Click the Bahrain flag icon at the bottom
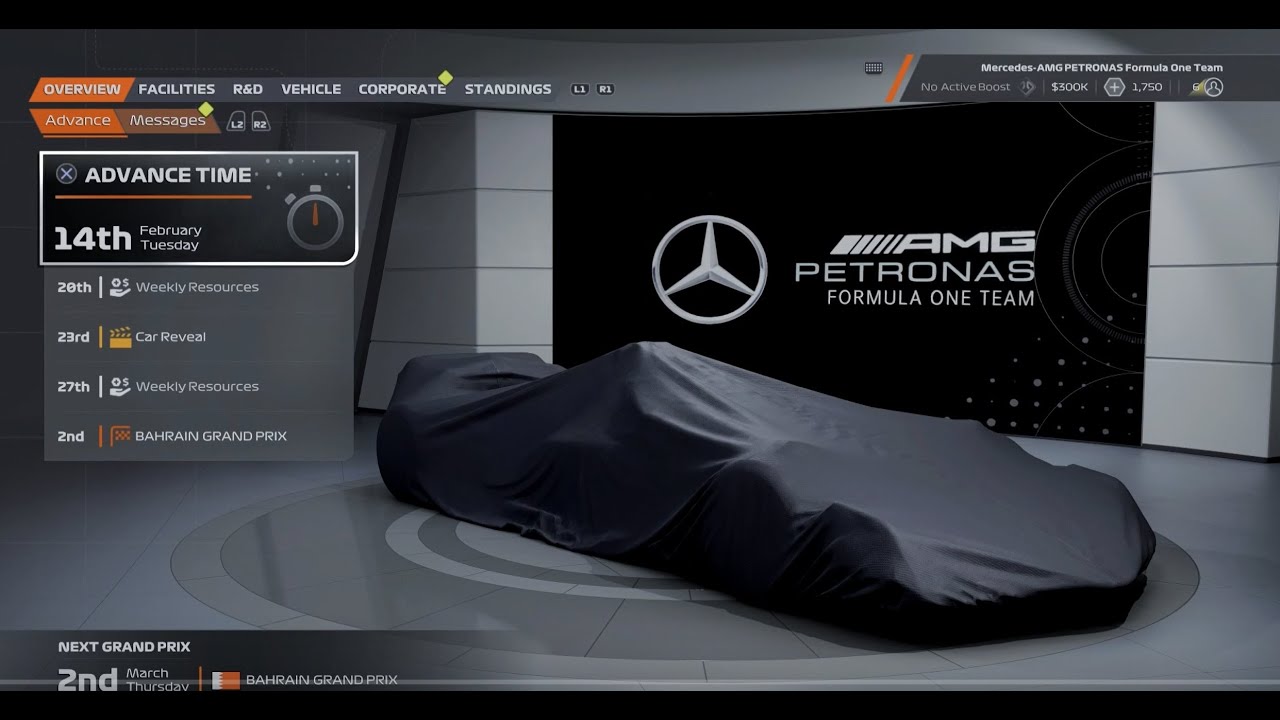 226,680
